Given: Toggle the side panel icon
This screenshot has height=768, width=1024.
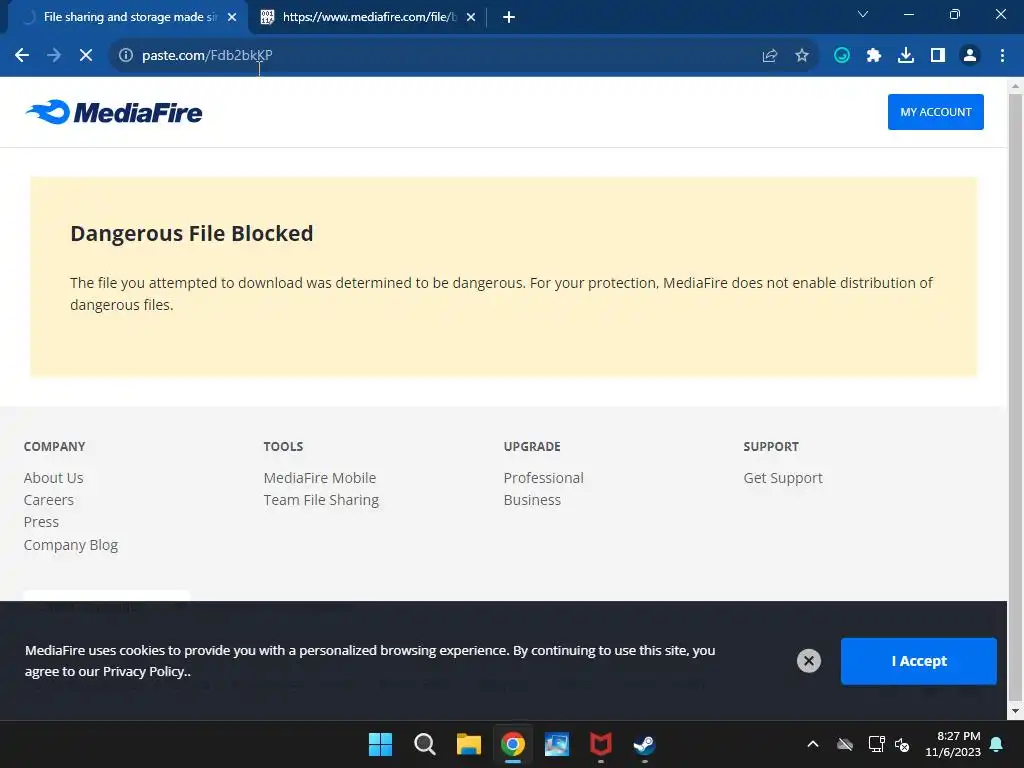Looking at the screenshot, I should click(x=938, y=56).
